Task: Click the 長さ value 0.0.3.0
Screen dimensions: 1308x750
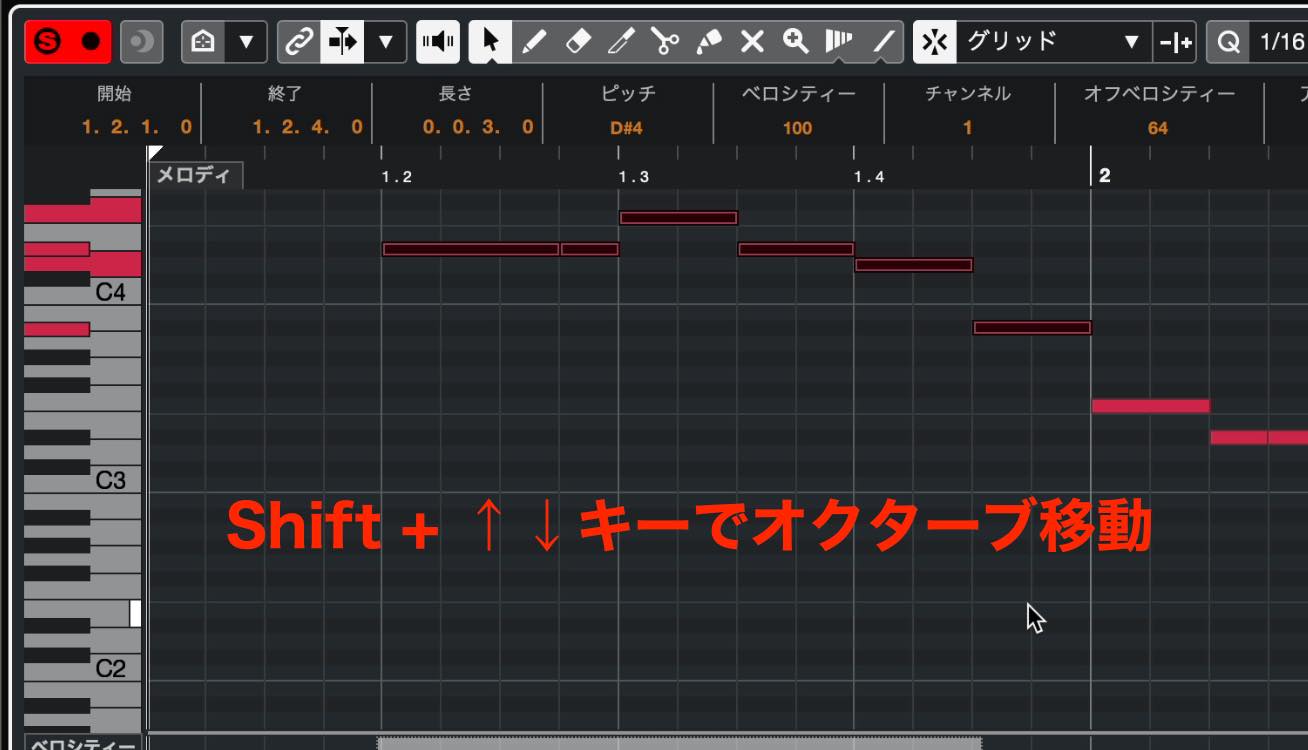Action: coord(478,127)
